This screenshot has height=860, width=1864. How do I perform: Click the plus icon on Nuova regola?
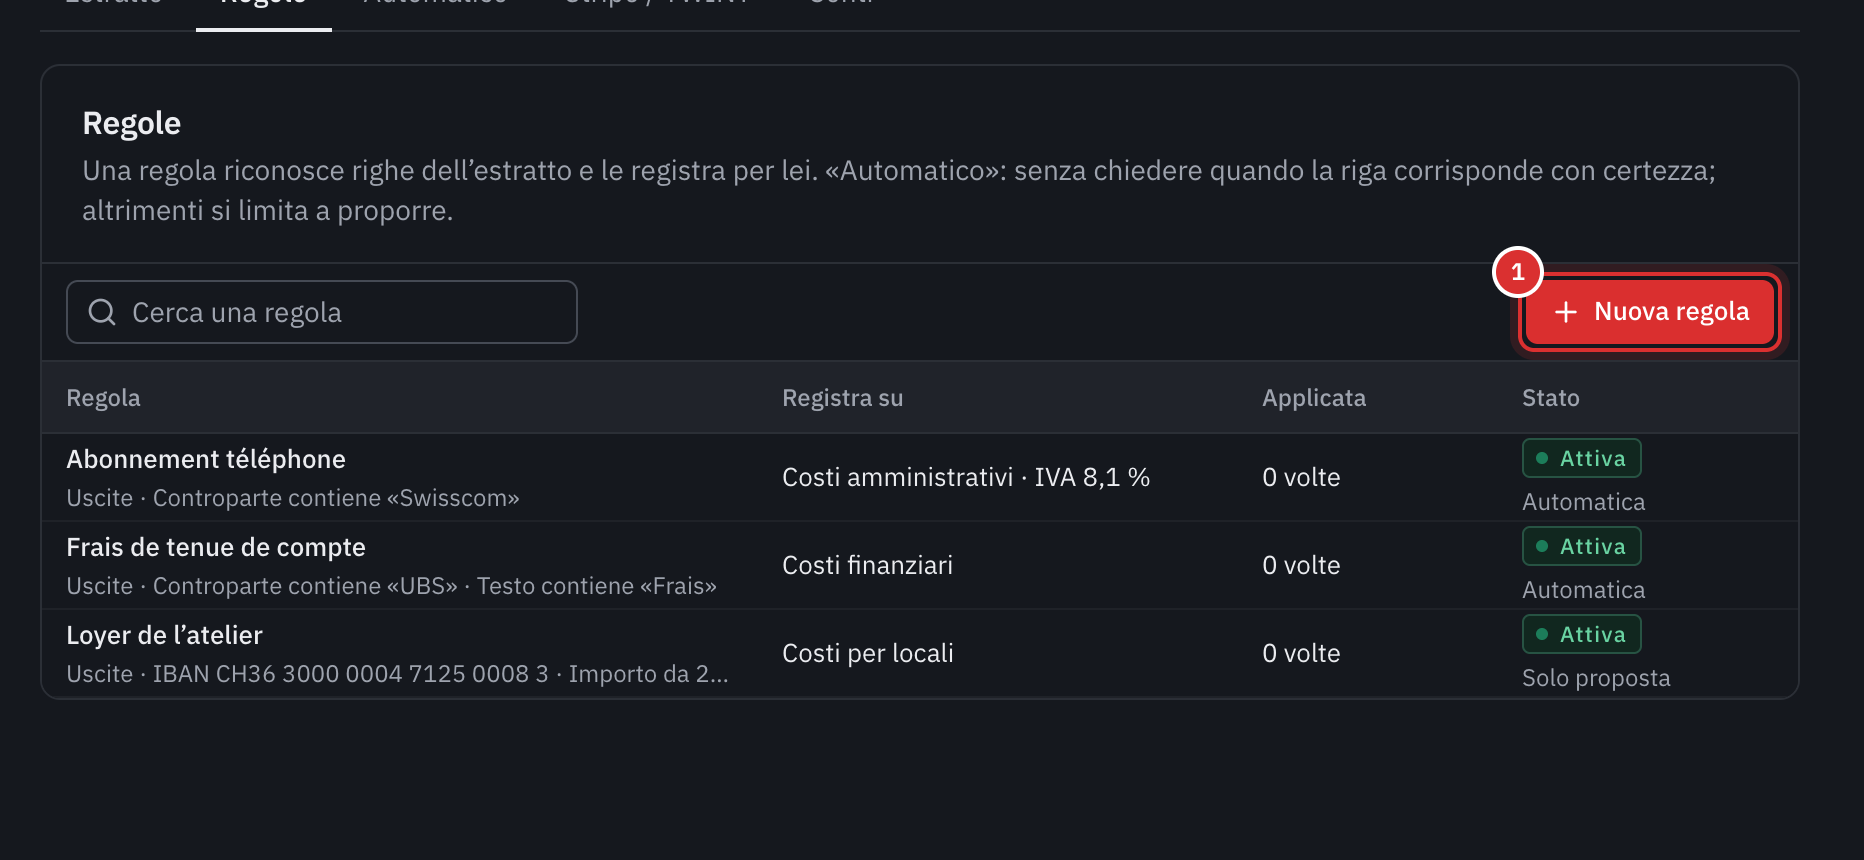tap(1566, 312)
